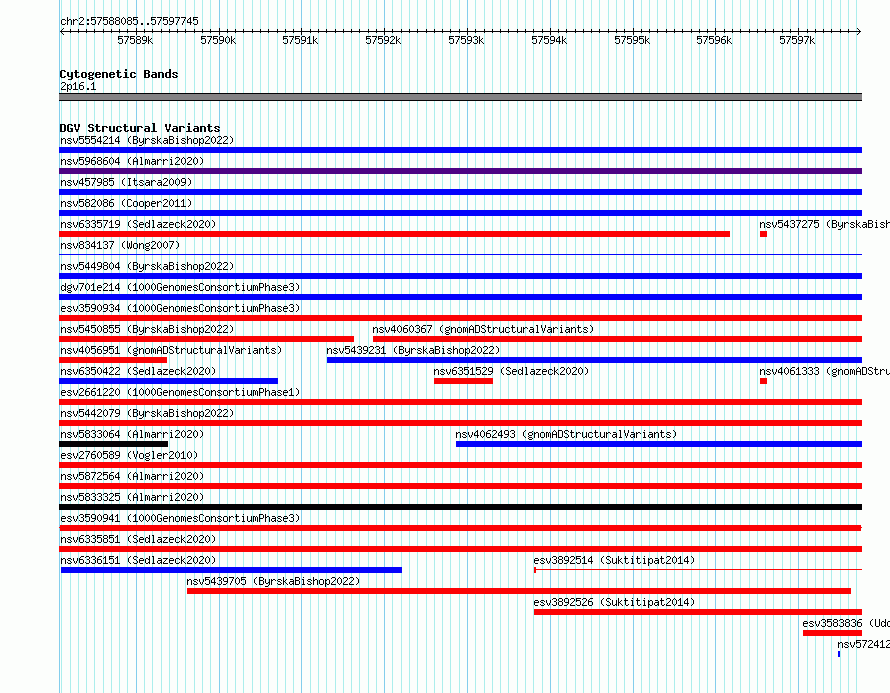Click the nsv5442079 (ByrskaBishop2022) label
890x693 pixels.
147,413
